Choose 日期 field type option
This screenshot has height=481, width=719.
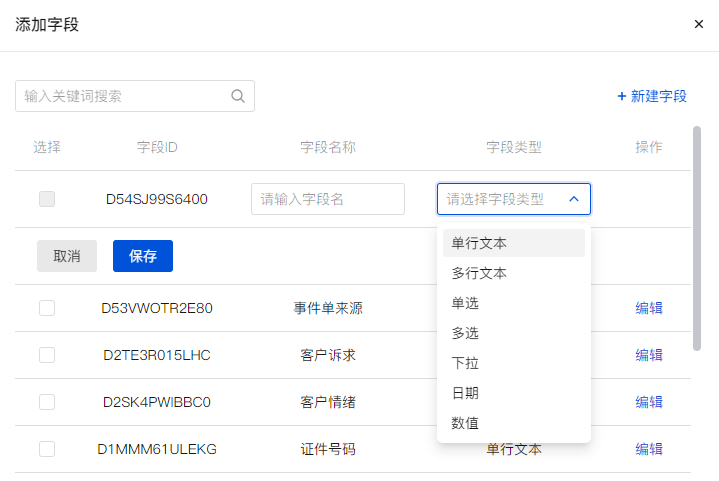pos(514,393)
